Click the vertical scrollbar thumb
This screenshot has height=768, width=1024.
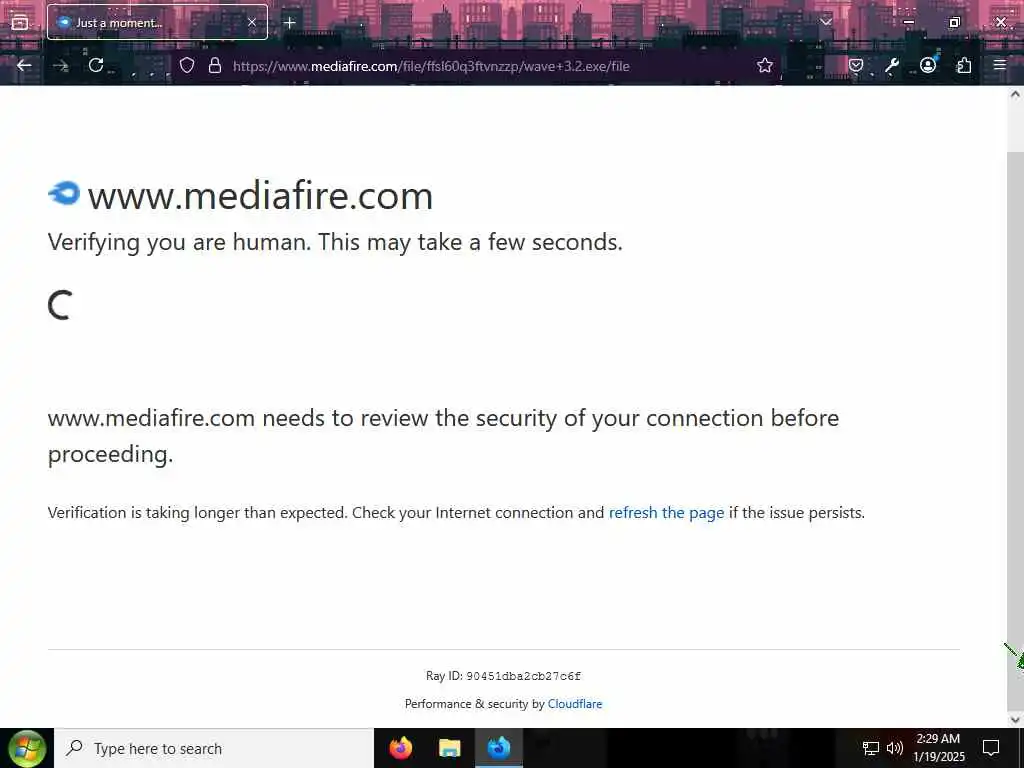tap(1015, 431)
